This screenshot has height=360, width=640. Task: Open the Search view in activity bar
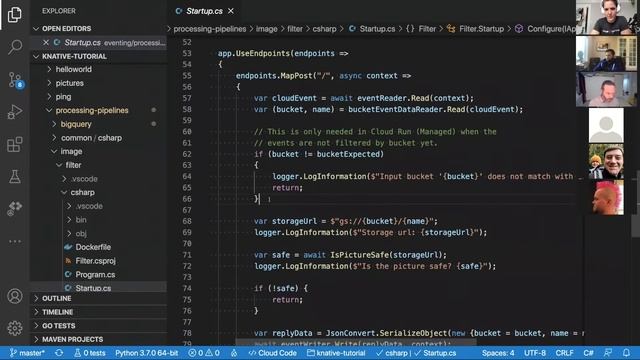pyautogui.click(x=15, y=47)
